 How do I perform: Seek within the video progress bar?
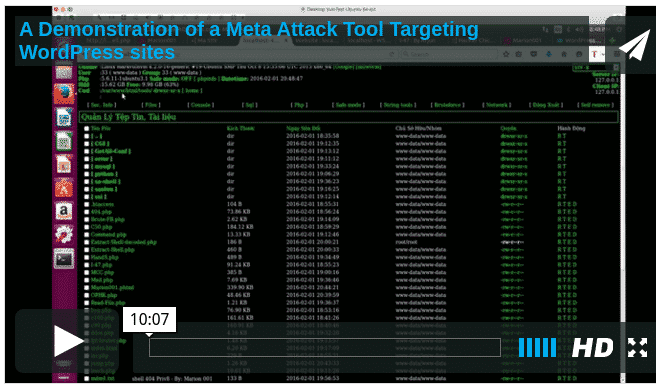tap(325, 347)
